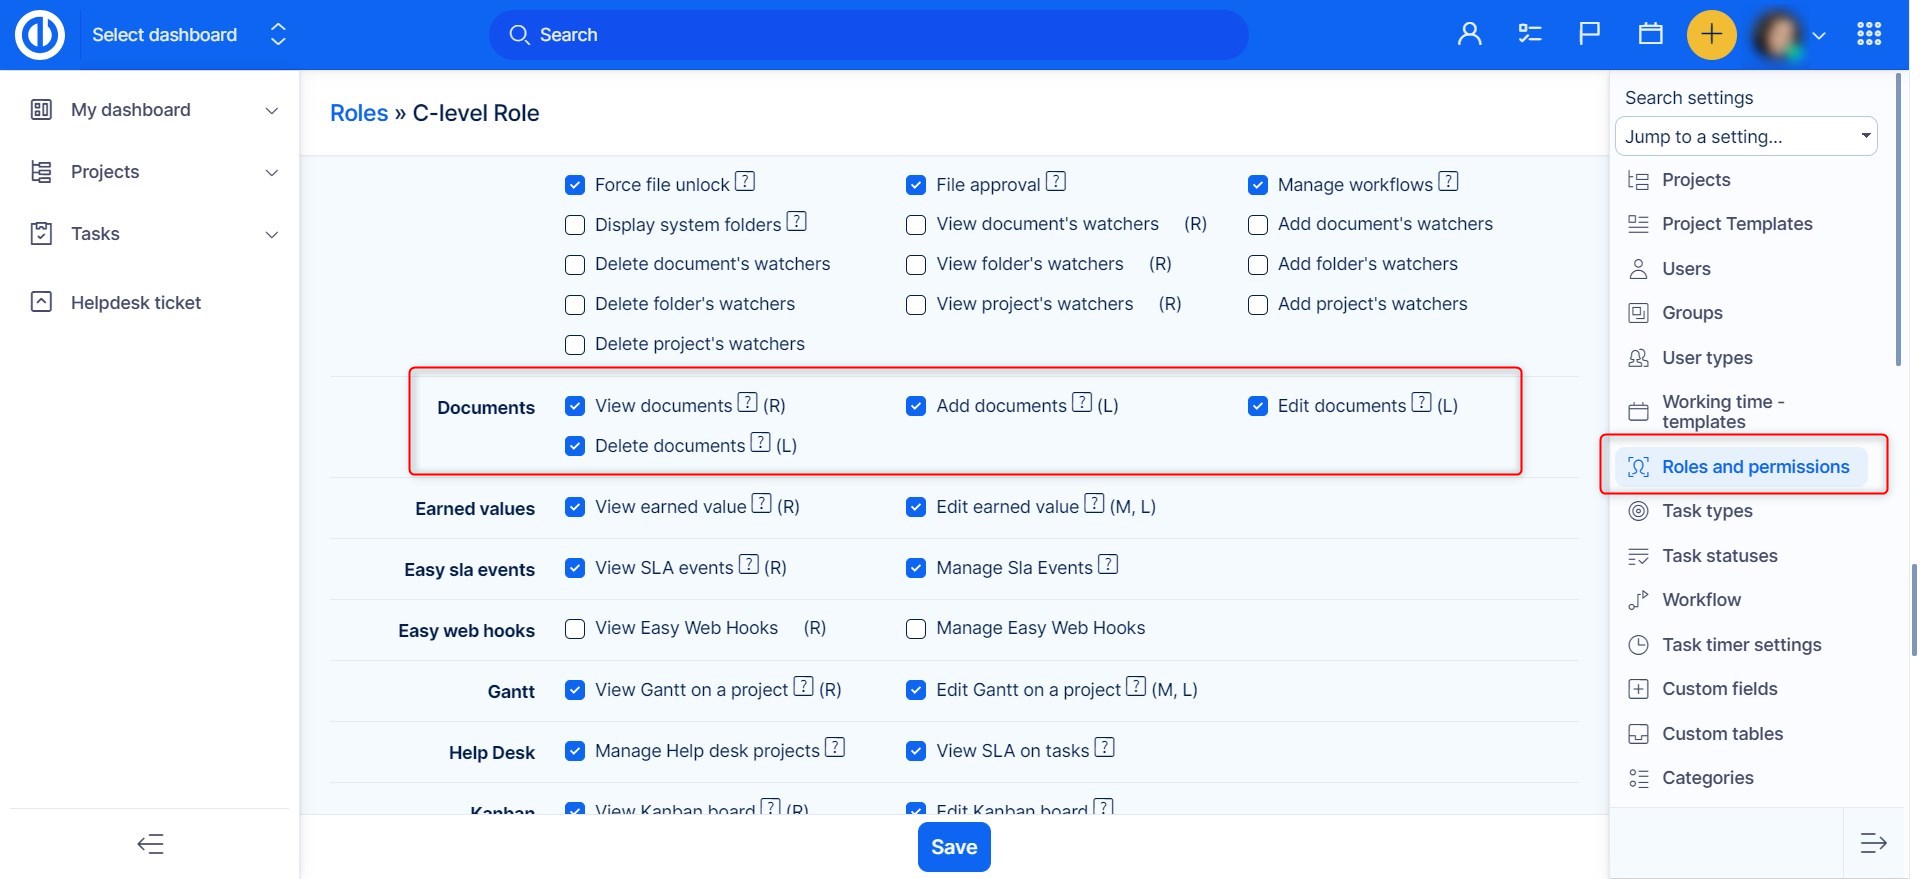
Task: Click the yellow plus add button
Action: tap(1711, 35)
